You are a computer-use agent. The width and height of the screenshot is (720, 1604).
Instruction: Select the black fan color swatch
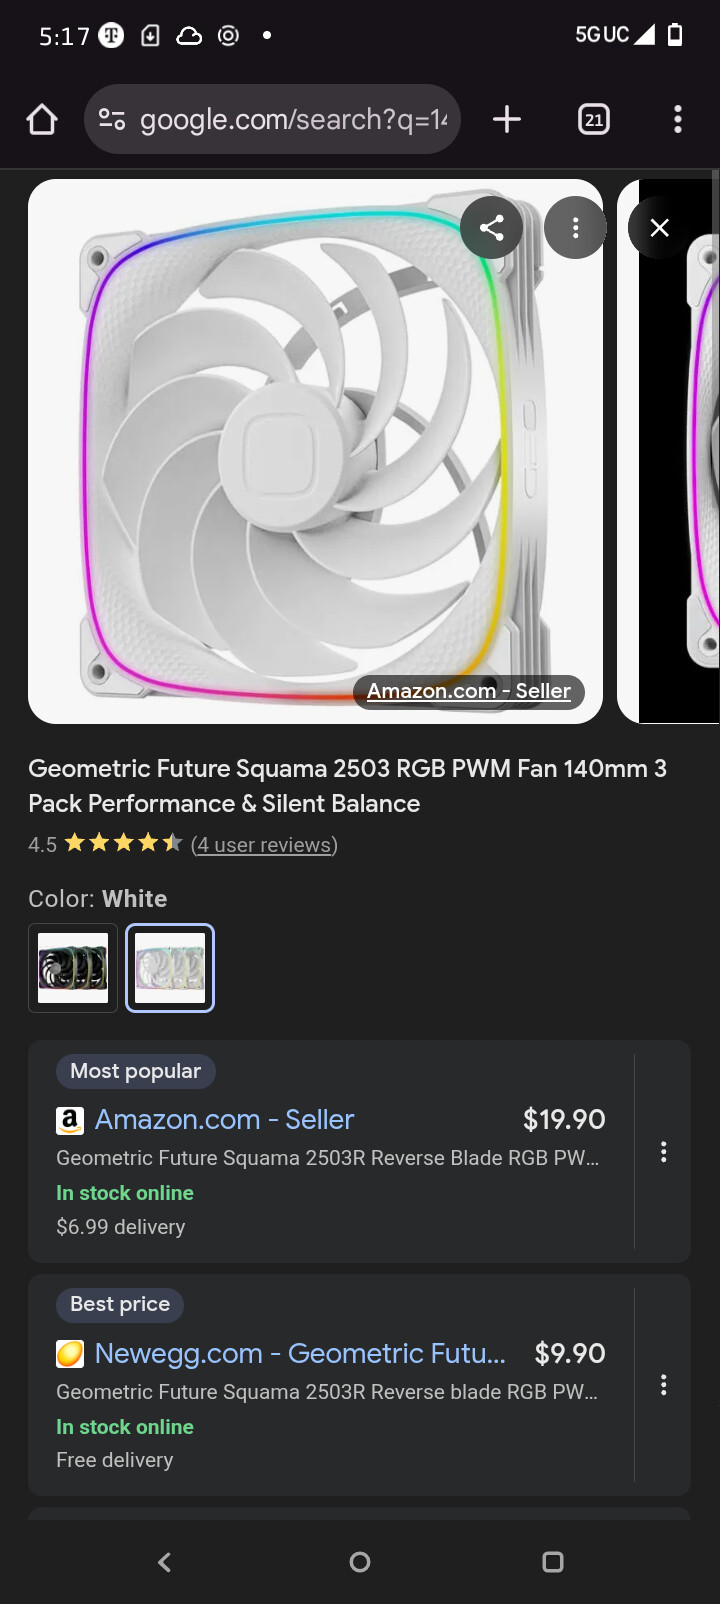(73, 968)
